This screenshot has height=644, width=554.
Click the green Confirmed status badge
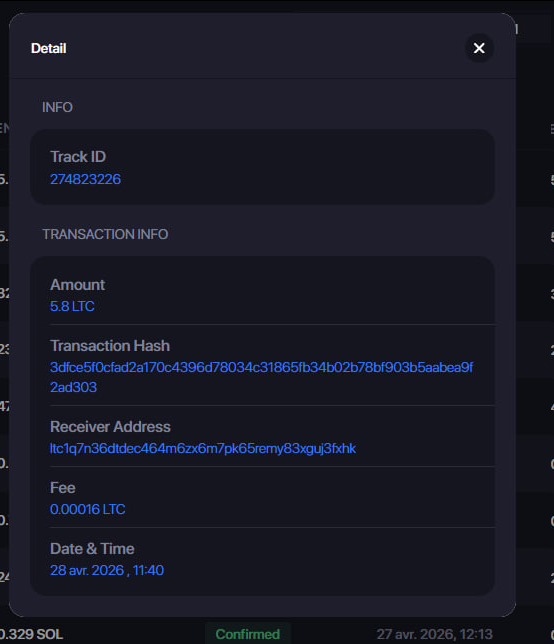click(248, 634)
